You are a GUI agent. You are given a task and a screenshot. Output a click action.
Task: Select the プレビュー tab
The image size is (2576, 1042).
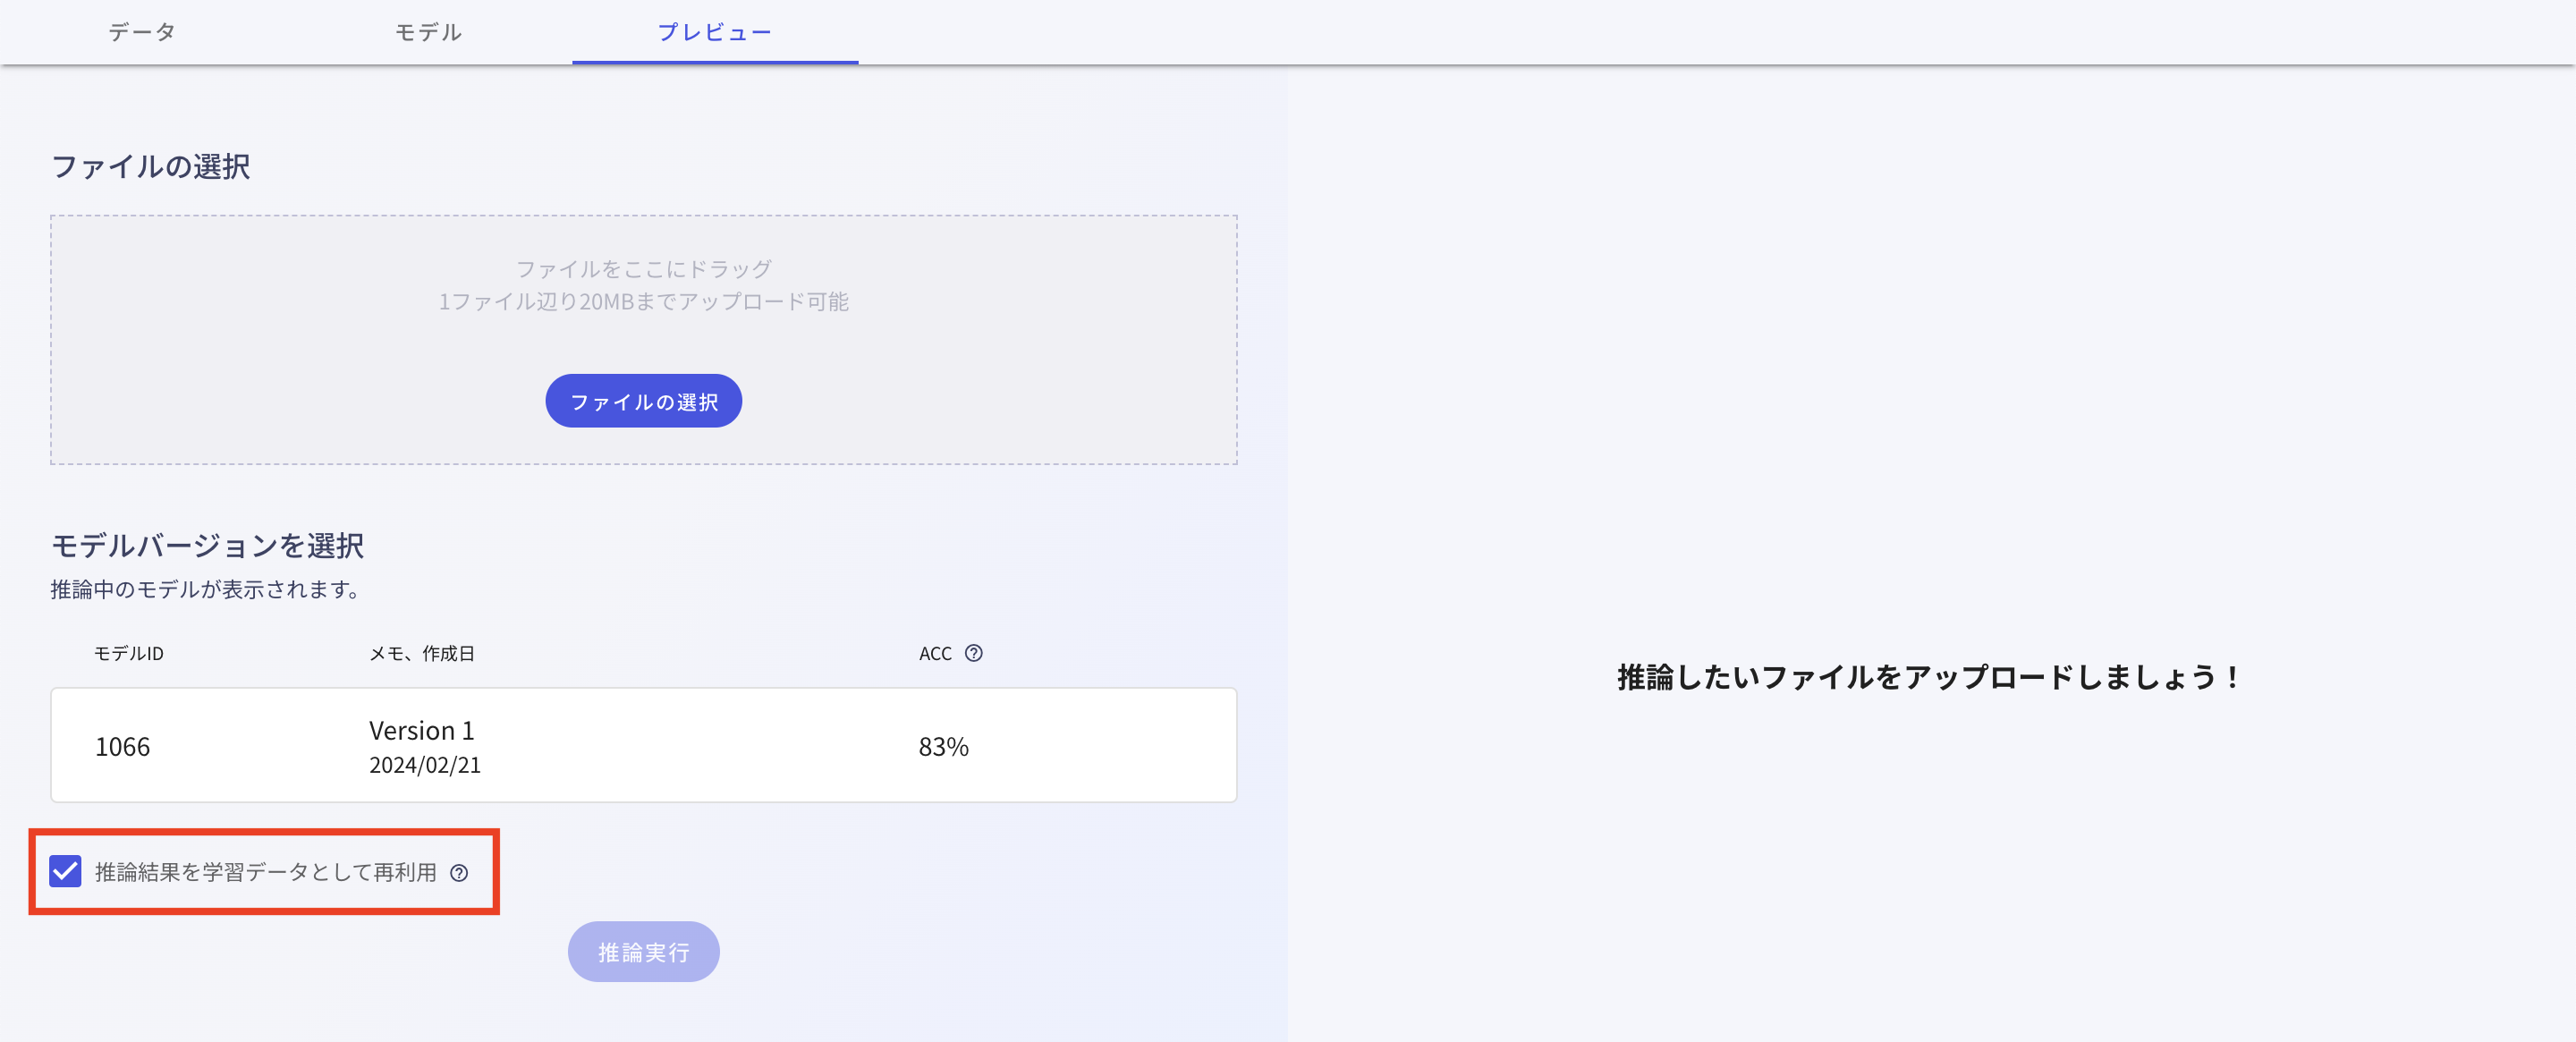[714, 31]
